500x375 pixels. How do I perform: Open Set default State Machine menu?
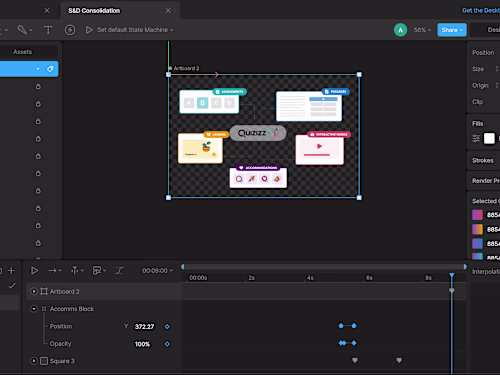click(x=135, y=30)
